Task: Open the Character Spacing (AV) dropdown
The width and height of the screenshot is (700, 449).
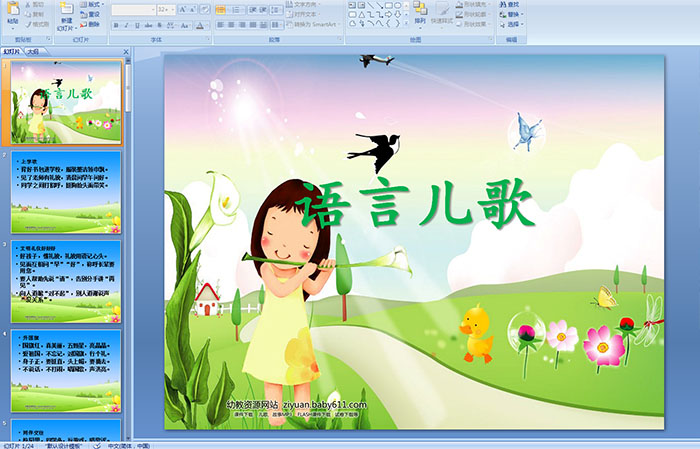Action: (171, 25)
